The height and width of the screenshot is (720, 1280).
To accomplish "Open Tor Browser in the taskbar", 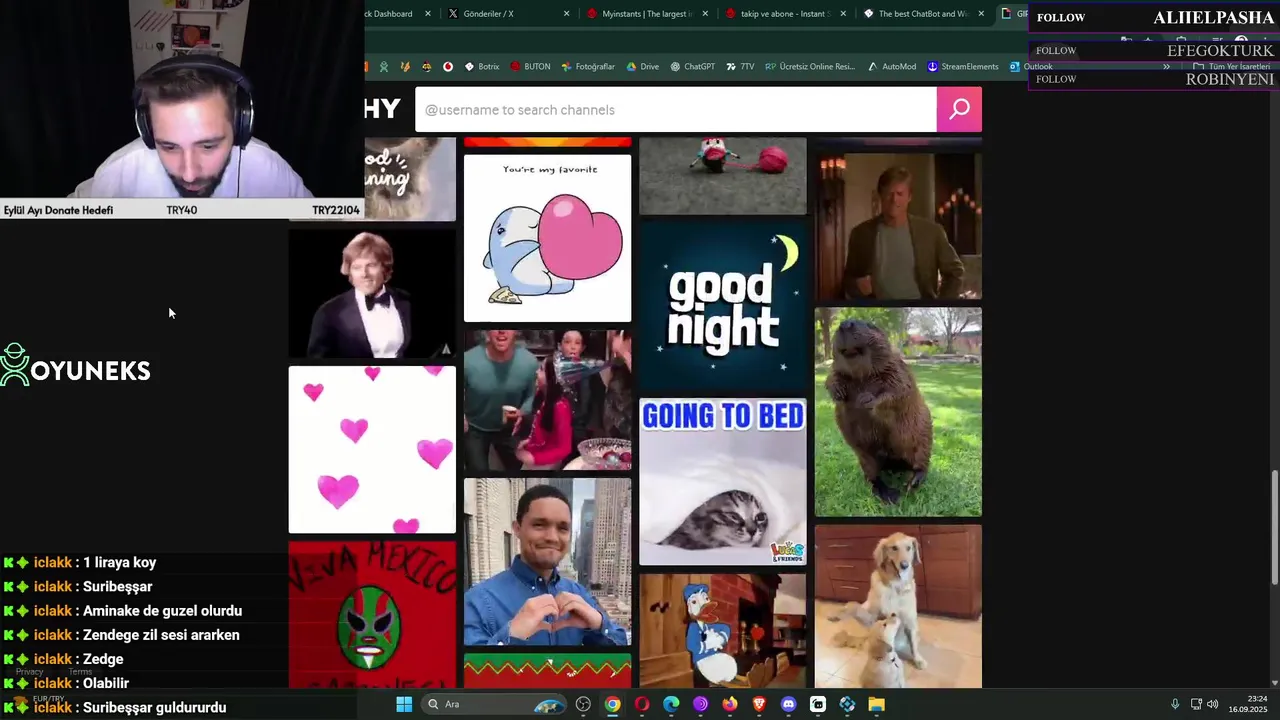I will (x=700, y=704).
